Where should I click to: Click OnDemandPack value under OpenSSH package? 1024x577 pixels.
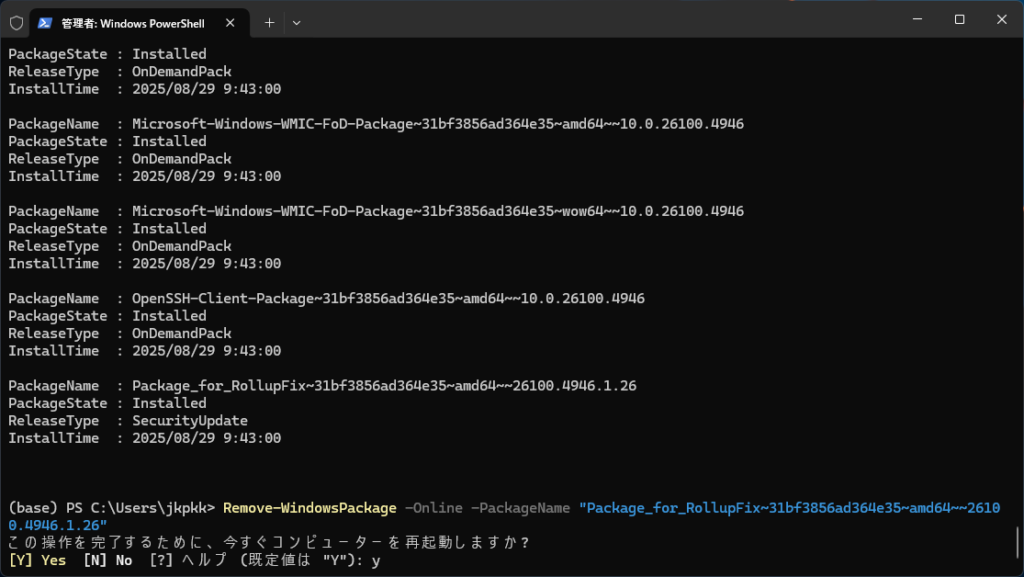tap(182, 334)
